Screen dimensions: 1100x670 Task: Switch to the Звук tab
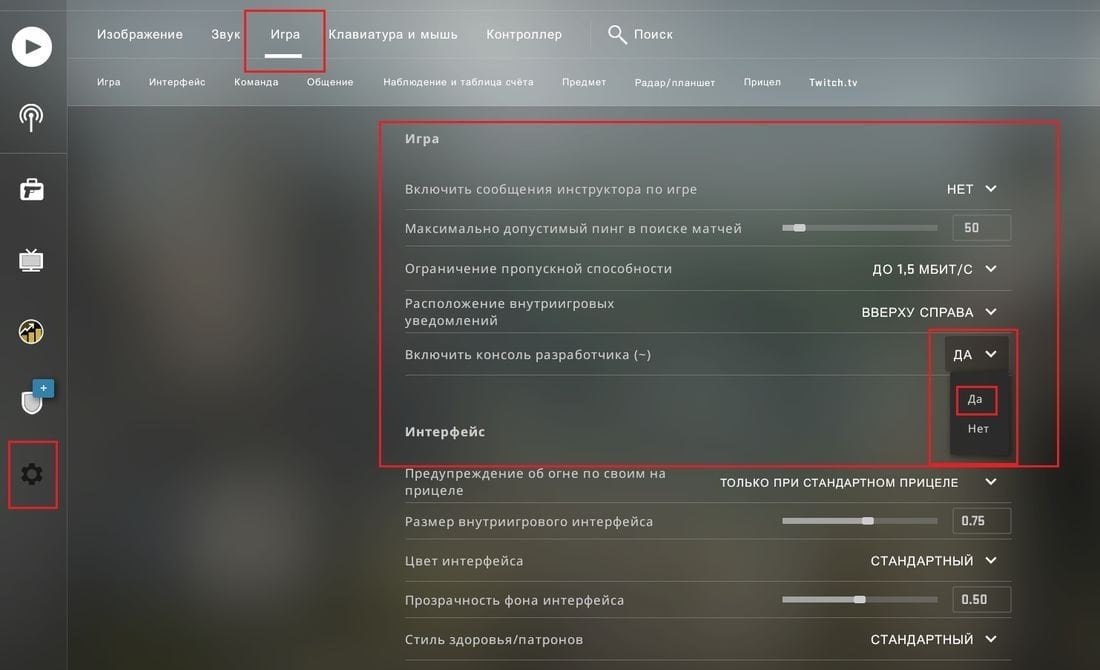pos(226,34)
